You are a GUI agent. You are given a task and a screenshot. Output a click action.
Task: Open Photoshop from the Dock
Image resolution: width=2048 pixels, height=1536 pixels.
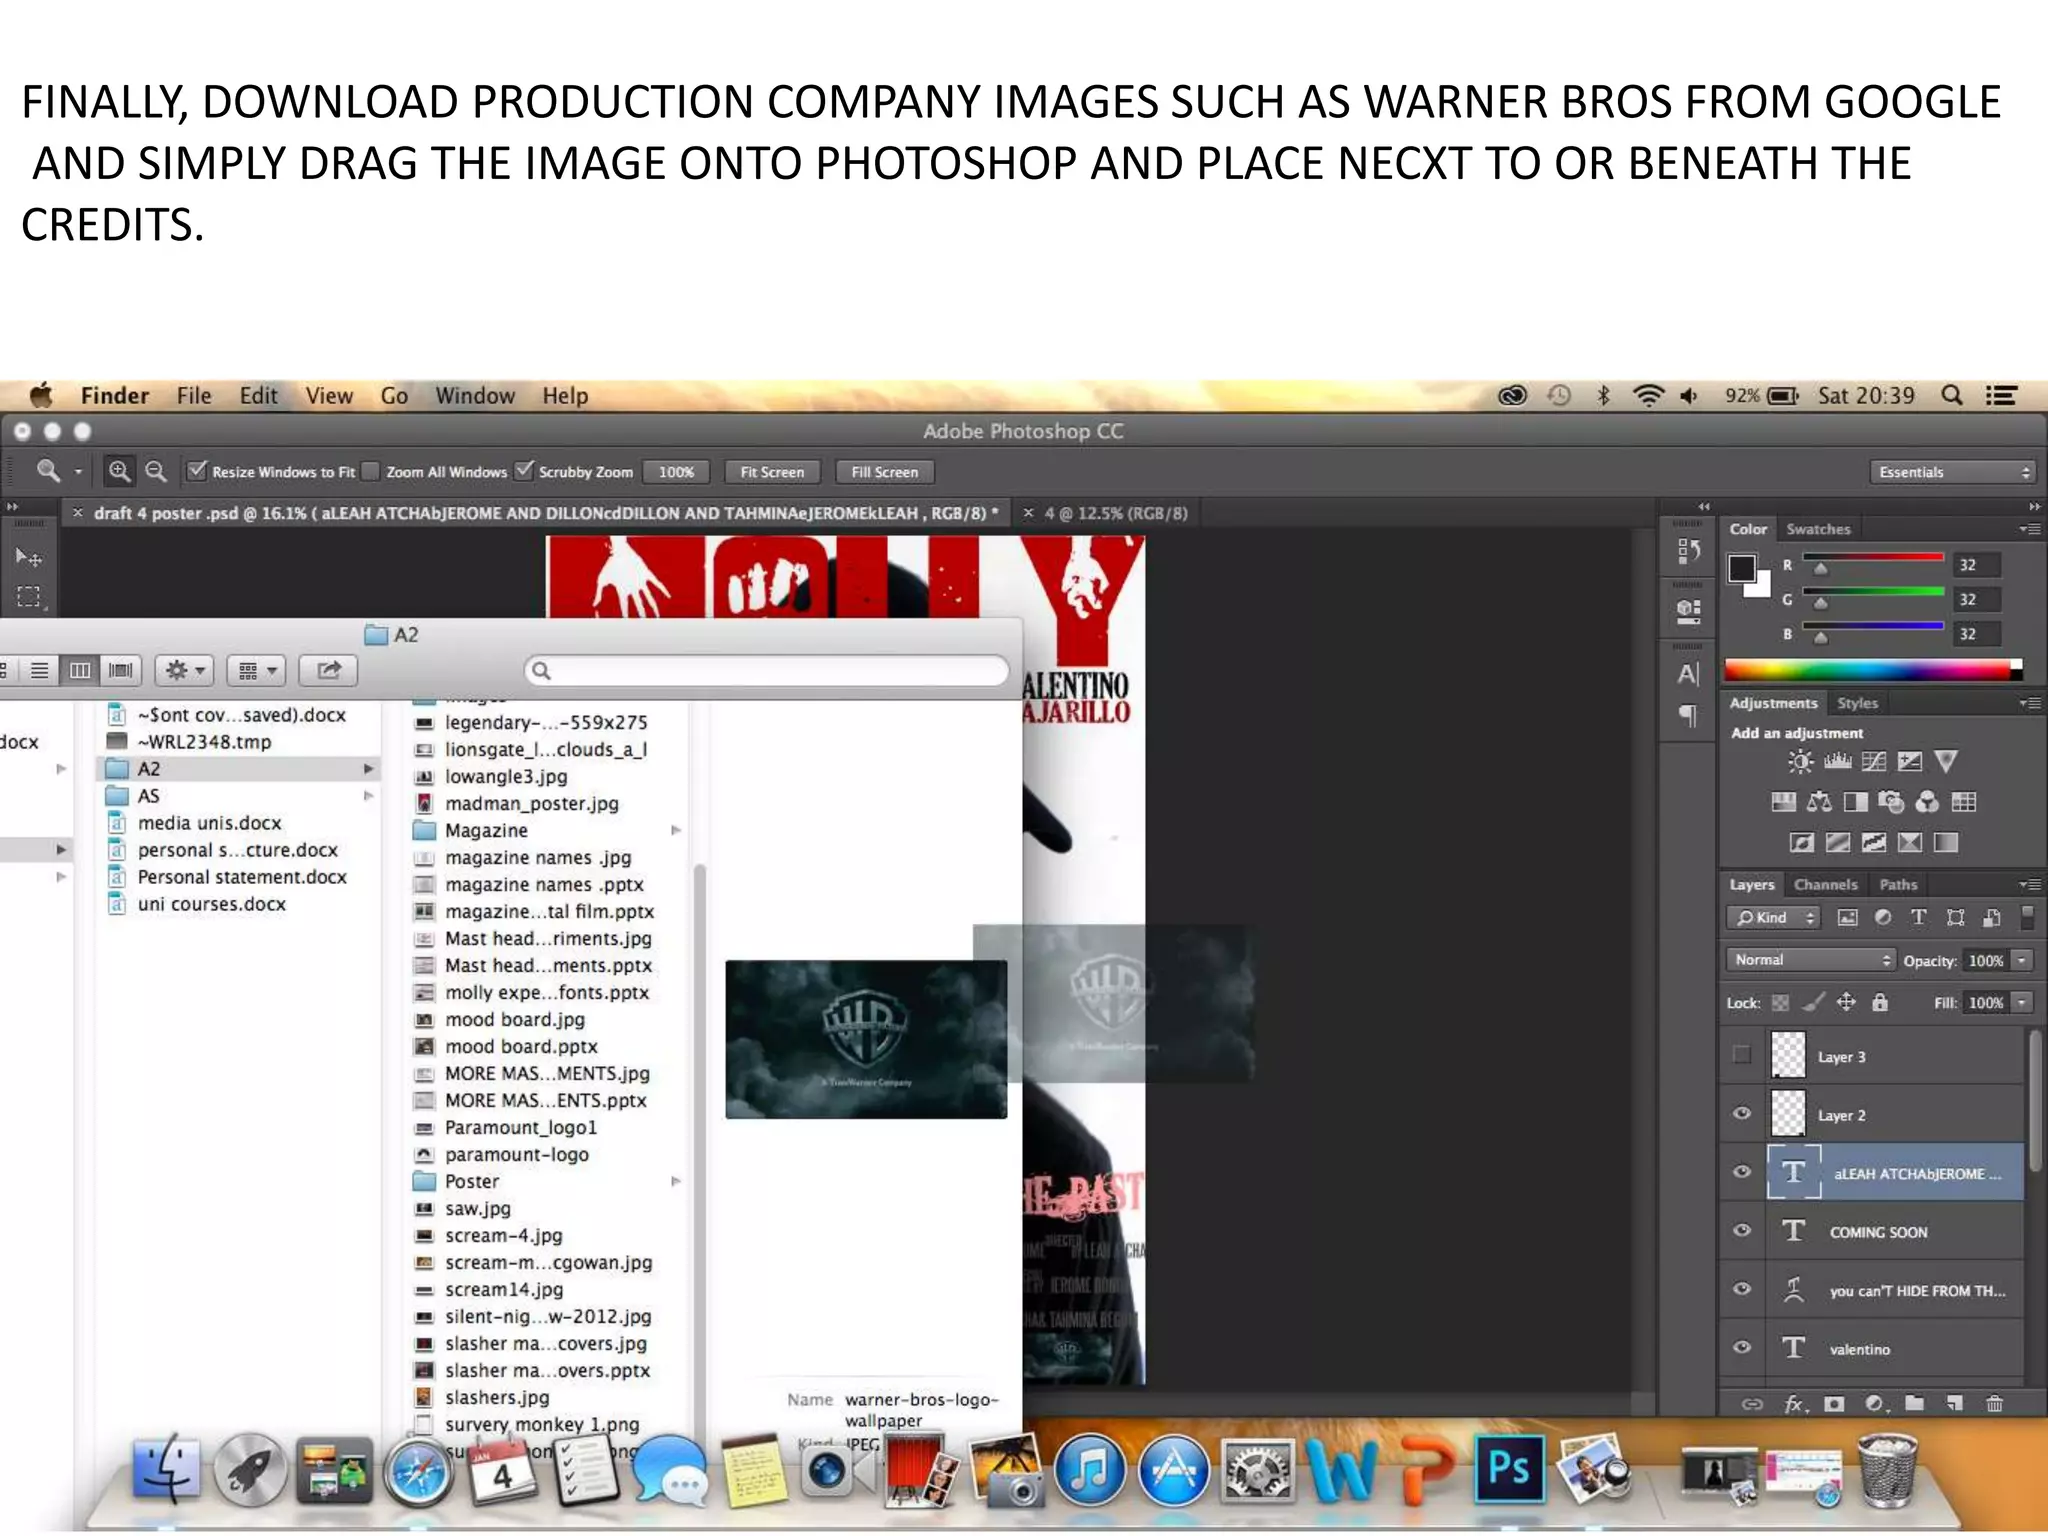tap(1509, 1469)
